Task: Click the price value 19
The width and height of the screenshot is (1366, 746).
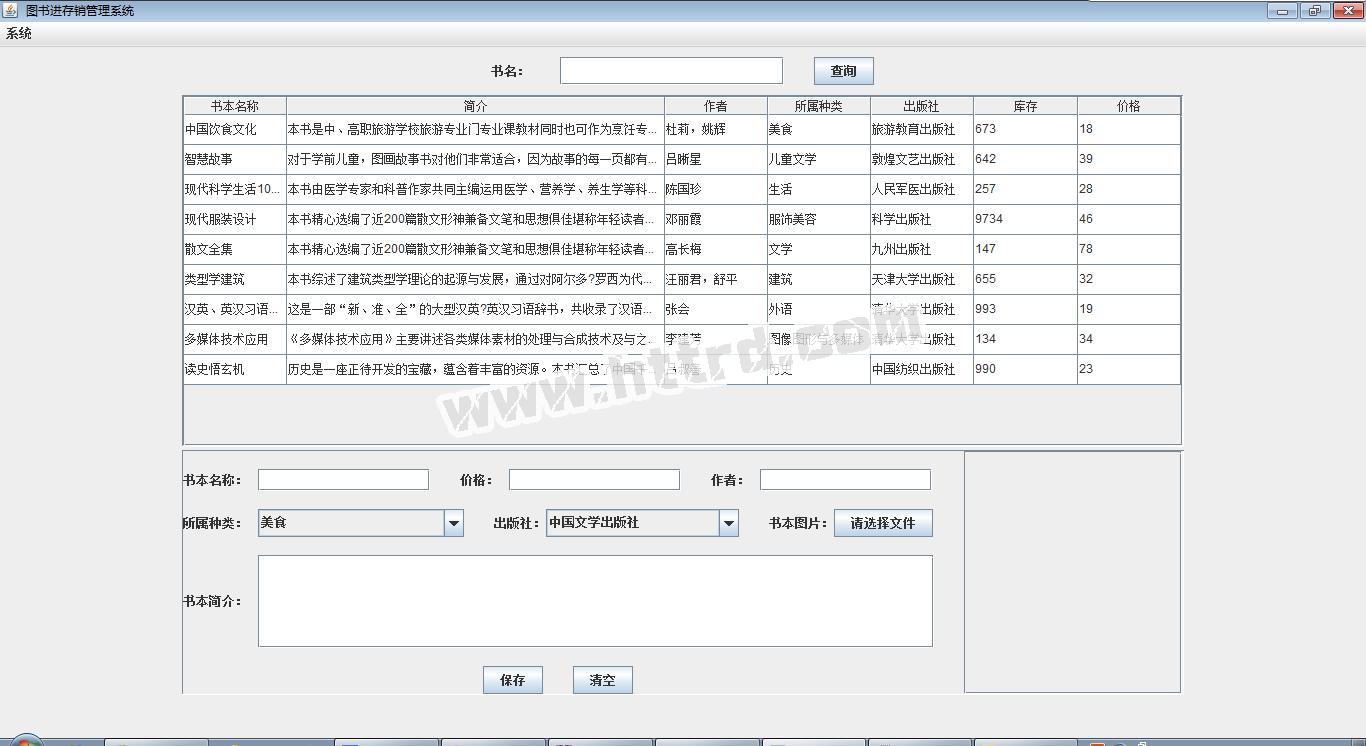Action: [x=1129, y=309]
